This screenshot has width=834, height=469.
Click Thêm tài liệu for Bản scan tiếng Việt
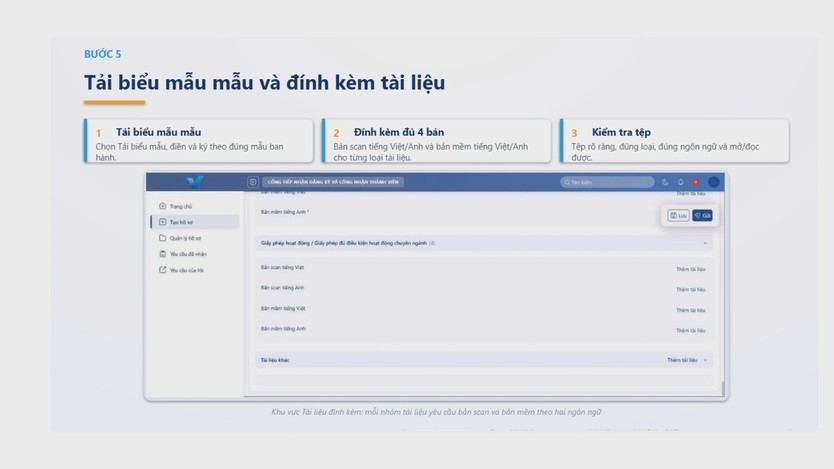690,269
